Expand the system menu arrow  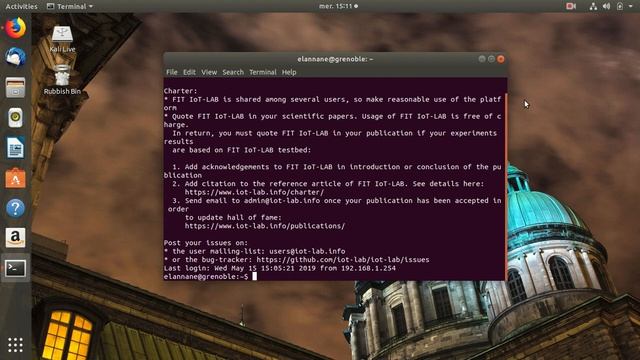(x=632, y=7)
